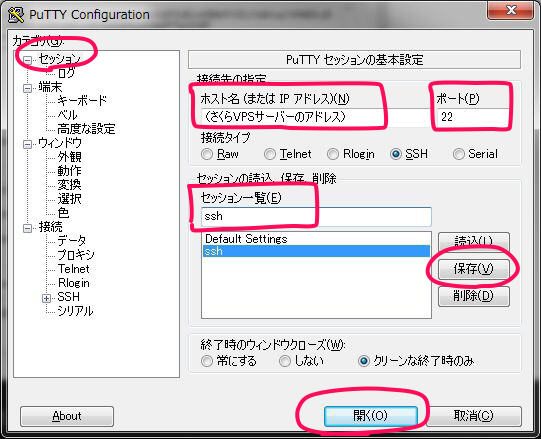This screenshot has width=541, height=439.
Task: Open the ベル category
Action: pyautogui.click(x=67, y=115)
